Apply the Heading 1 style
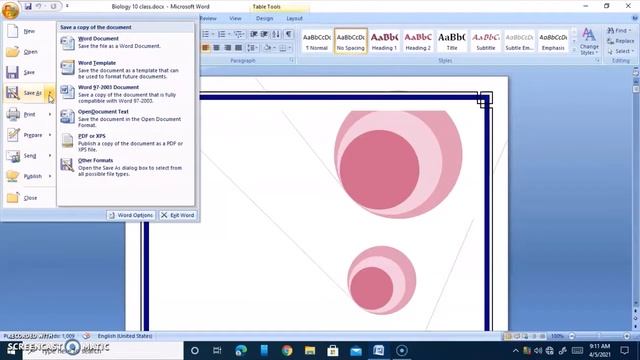This screenshot has width=640, height=360. [x=384, y=41]
